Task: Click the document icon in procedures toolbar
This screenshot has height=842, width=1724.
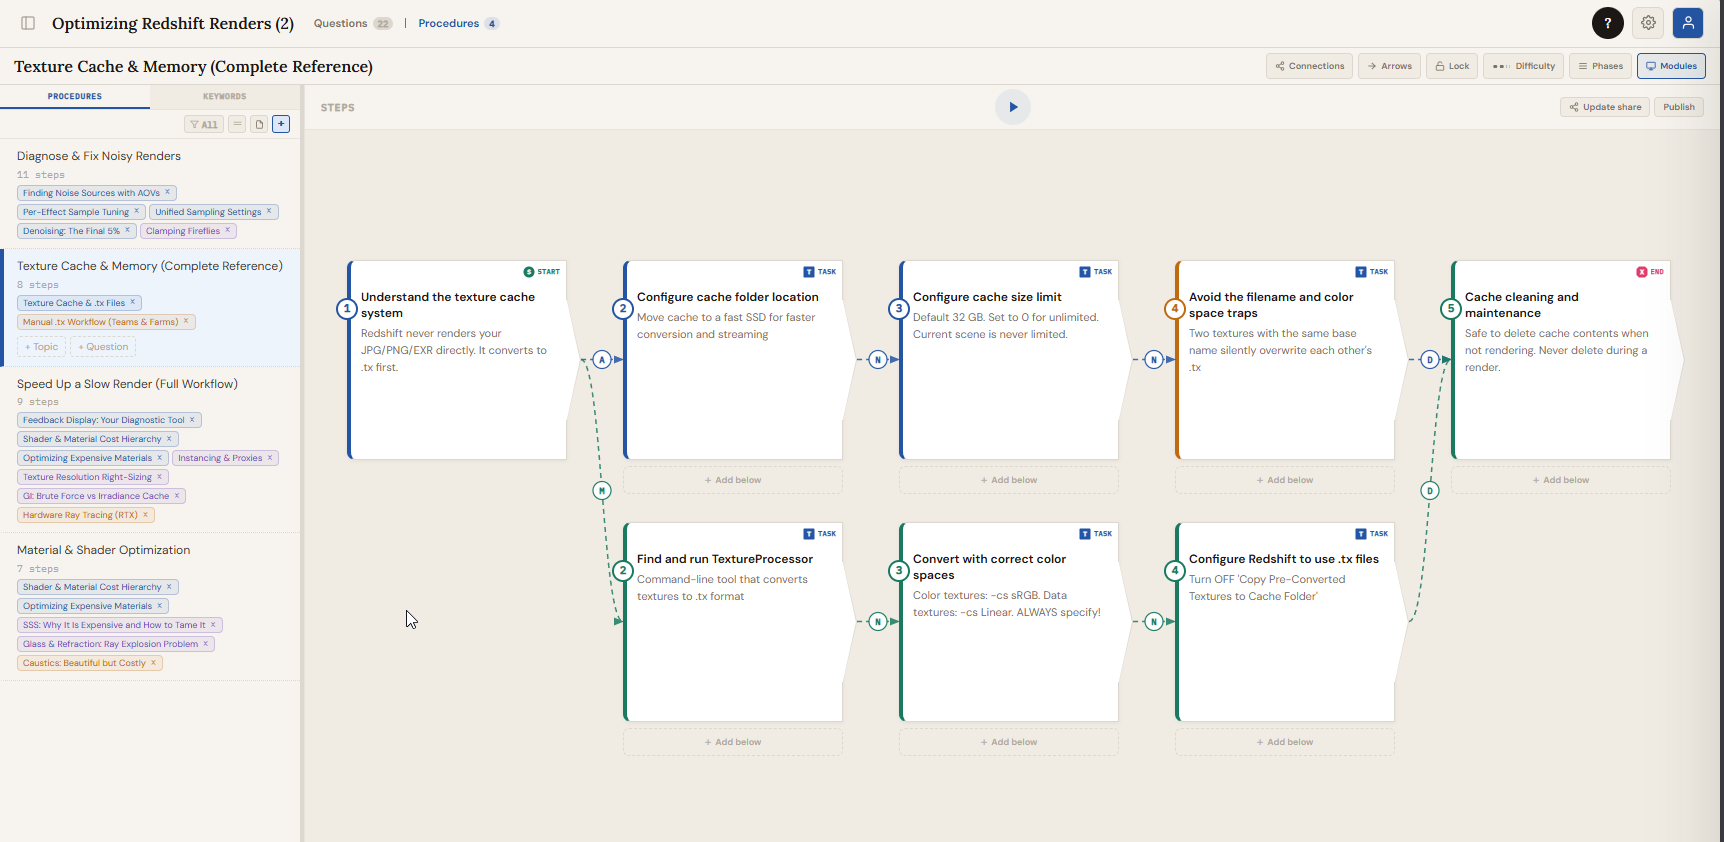Action: point(259,124)
